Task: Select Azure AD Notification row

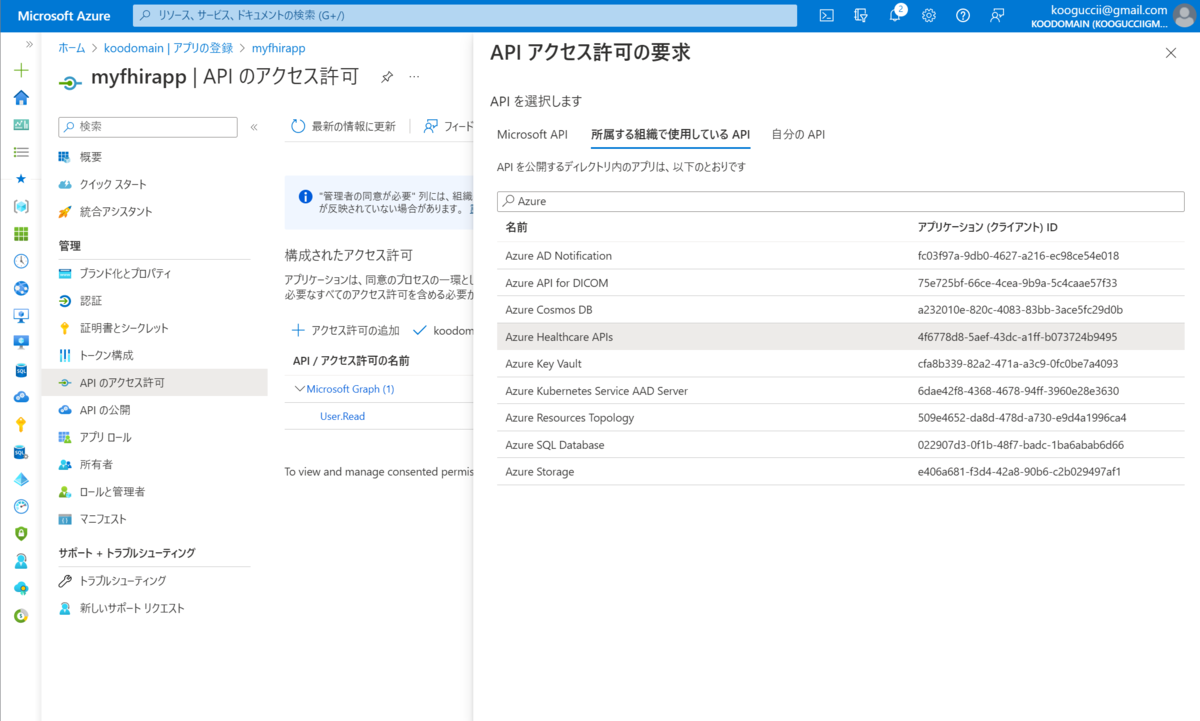Action: pos(840,256)
